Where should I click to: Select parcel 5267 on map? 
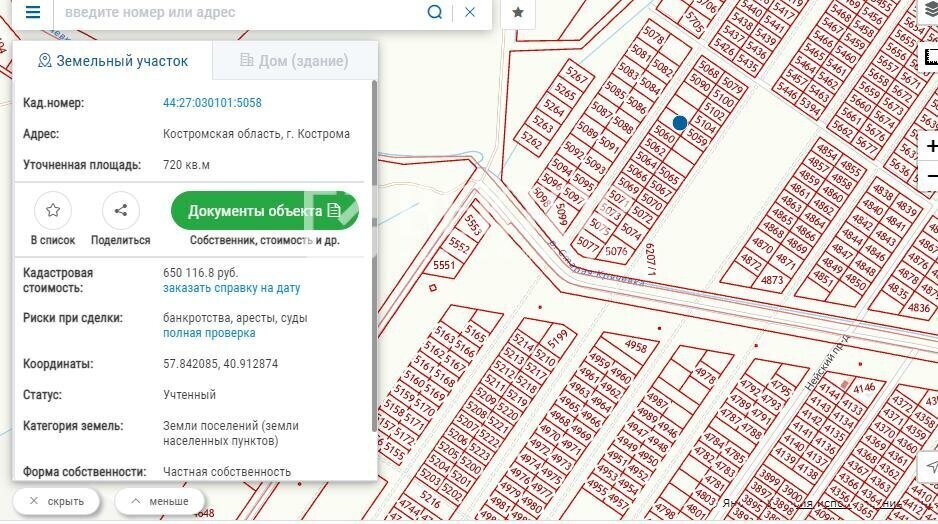pos(577,75)
